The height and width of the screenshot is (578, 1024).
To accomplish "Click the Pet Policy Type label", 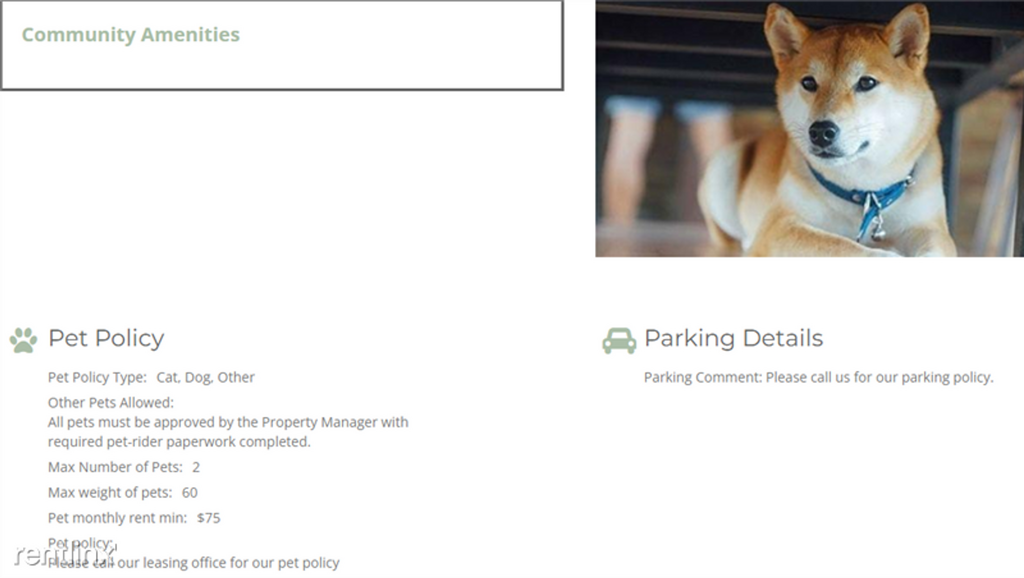I will [x=97, y=377].
